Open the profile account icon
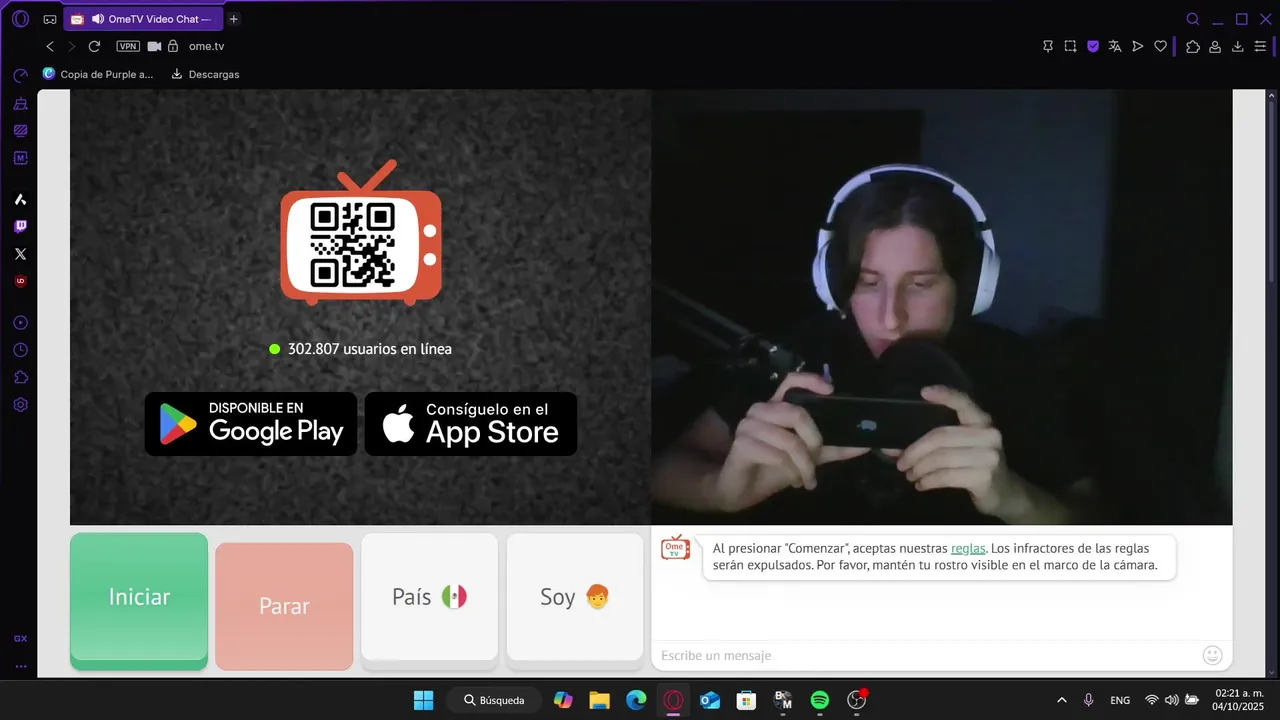 point(1215,46)
